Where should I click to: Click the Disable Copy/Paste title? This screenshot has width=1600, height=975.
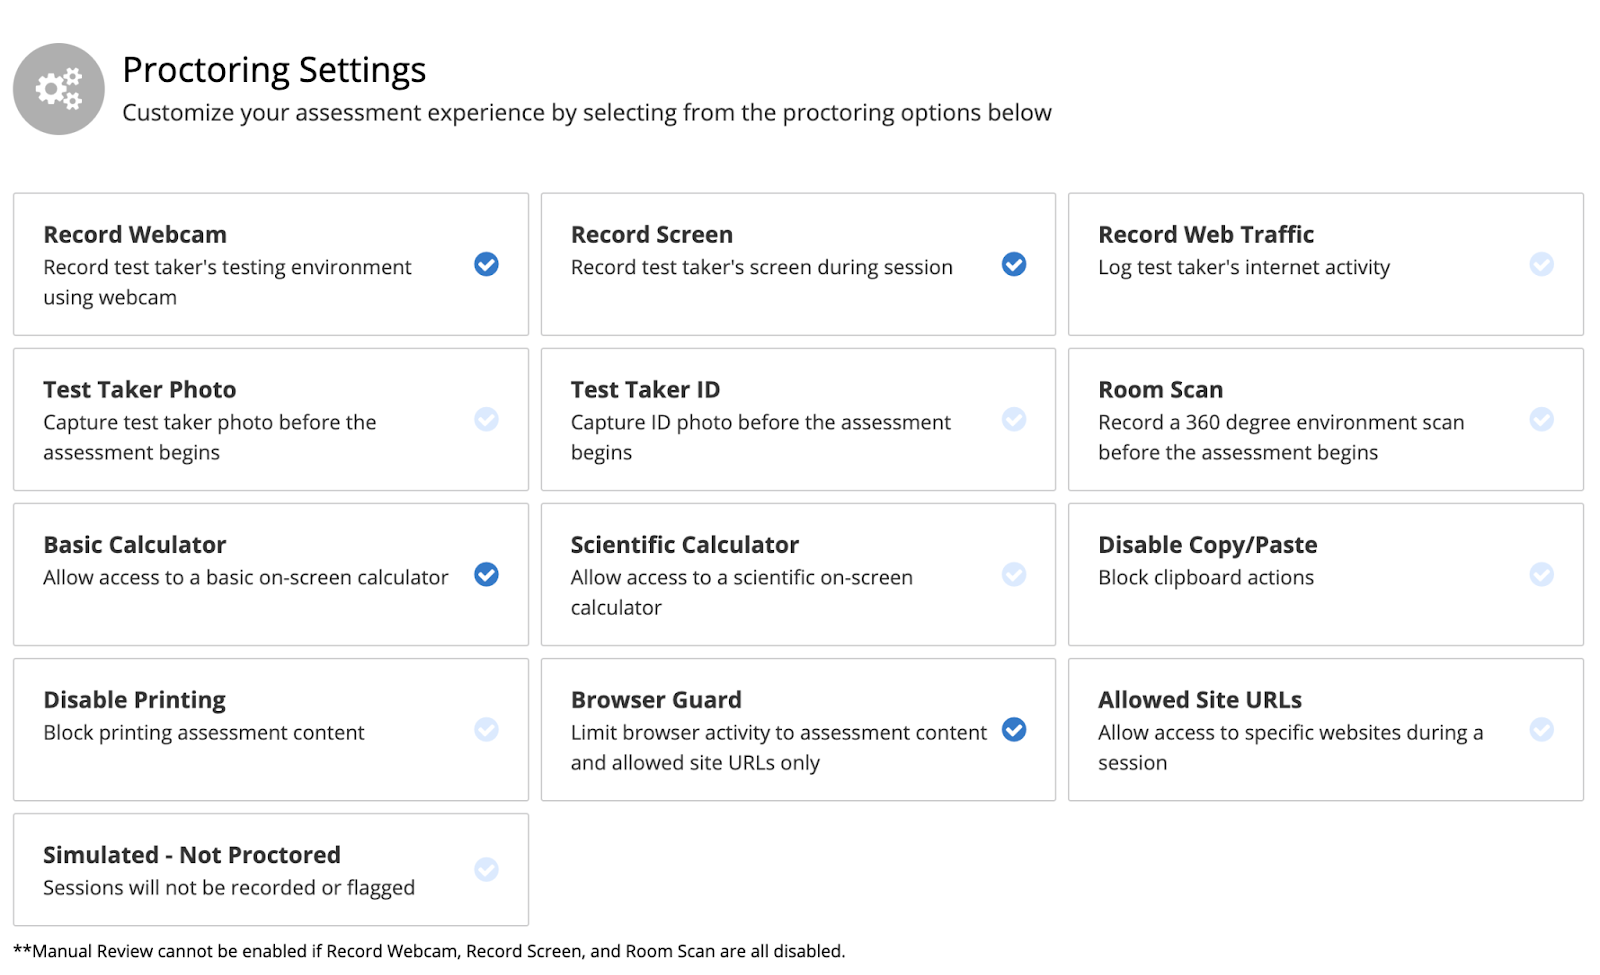(1208, 546)
